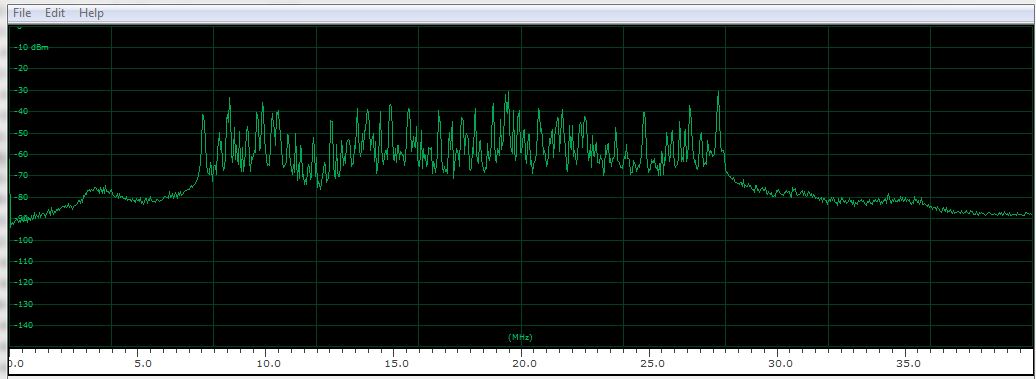
Task: Click the (MHz) axis unit label
Action: tap(520, 337)
